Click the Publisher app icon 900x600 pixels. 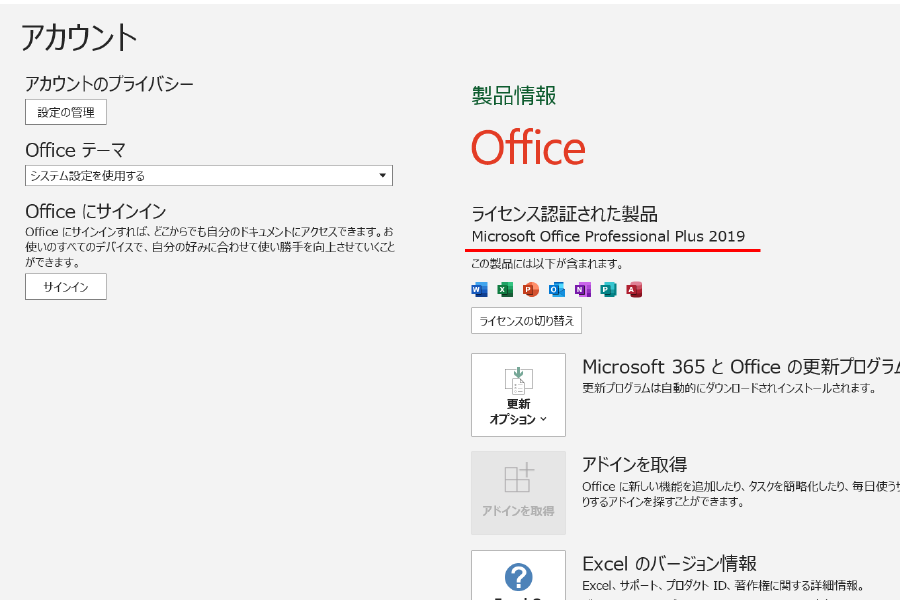pos(608,289)
